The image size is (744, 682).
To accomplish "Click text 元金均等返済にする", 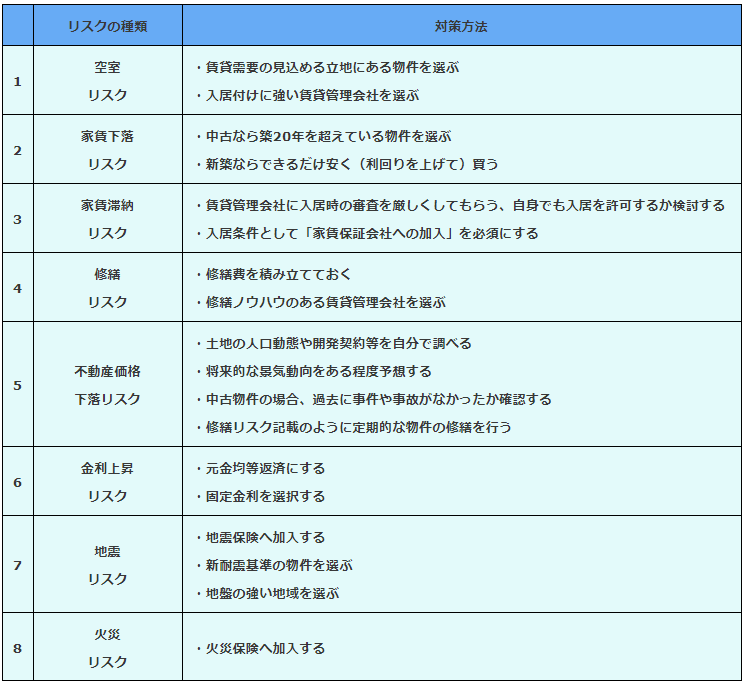I will 265,468.
